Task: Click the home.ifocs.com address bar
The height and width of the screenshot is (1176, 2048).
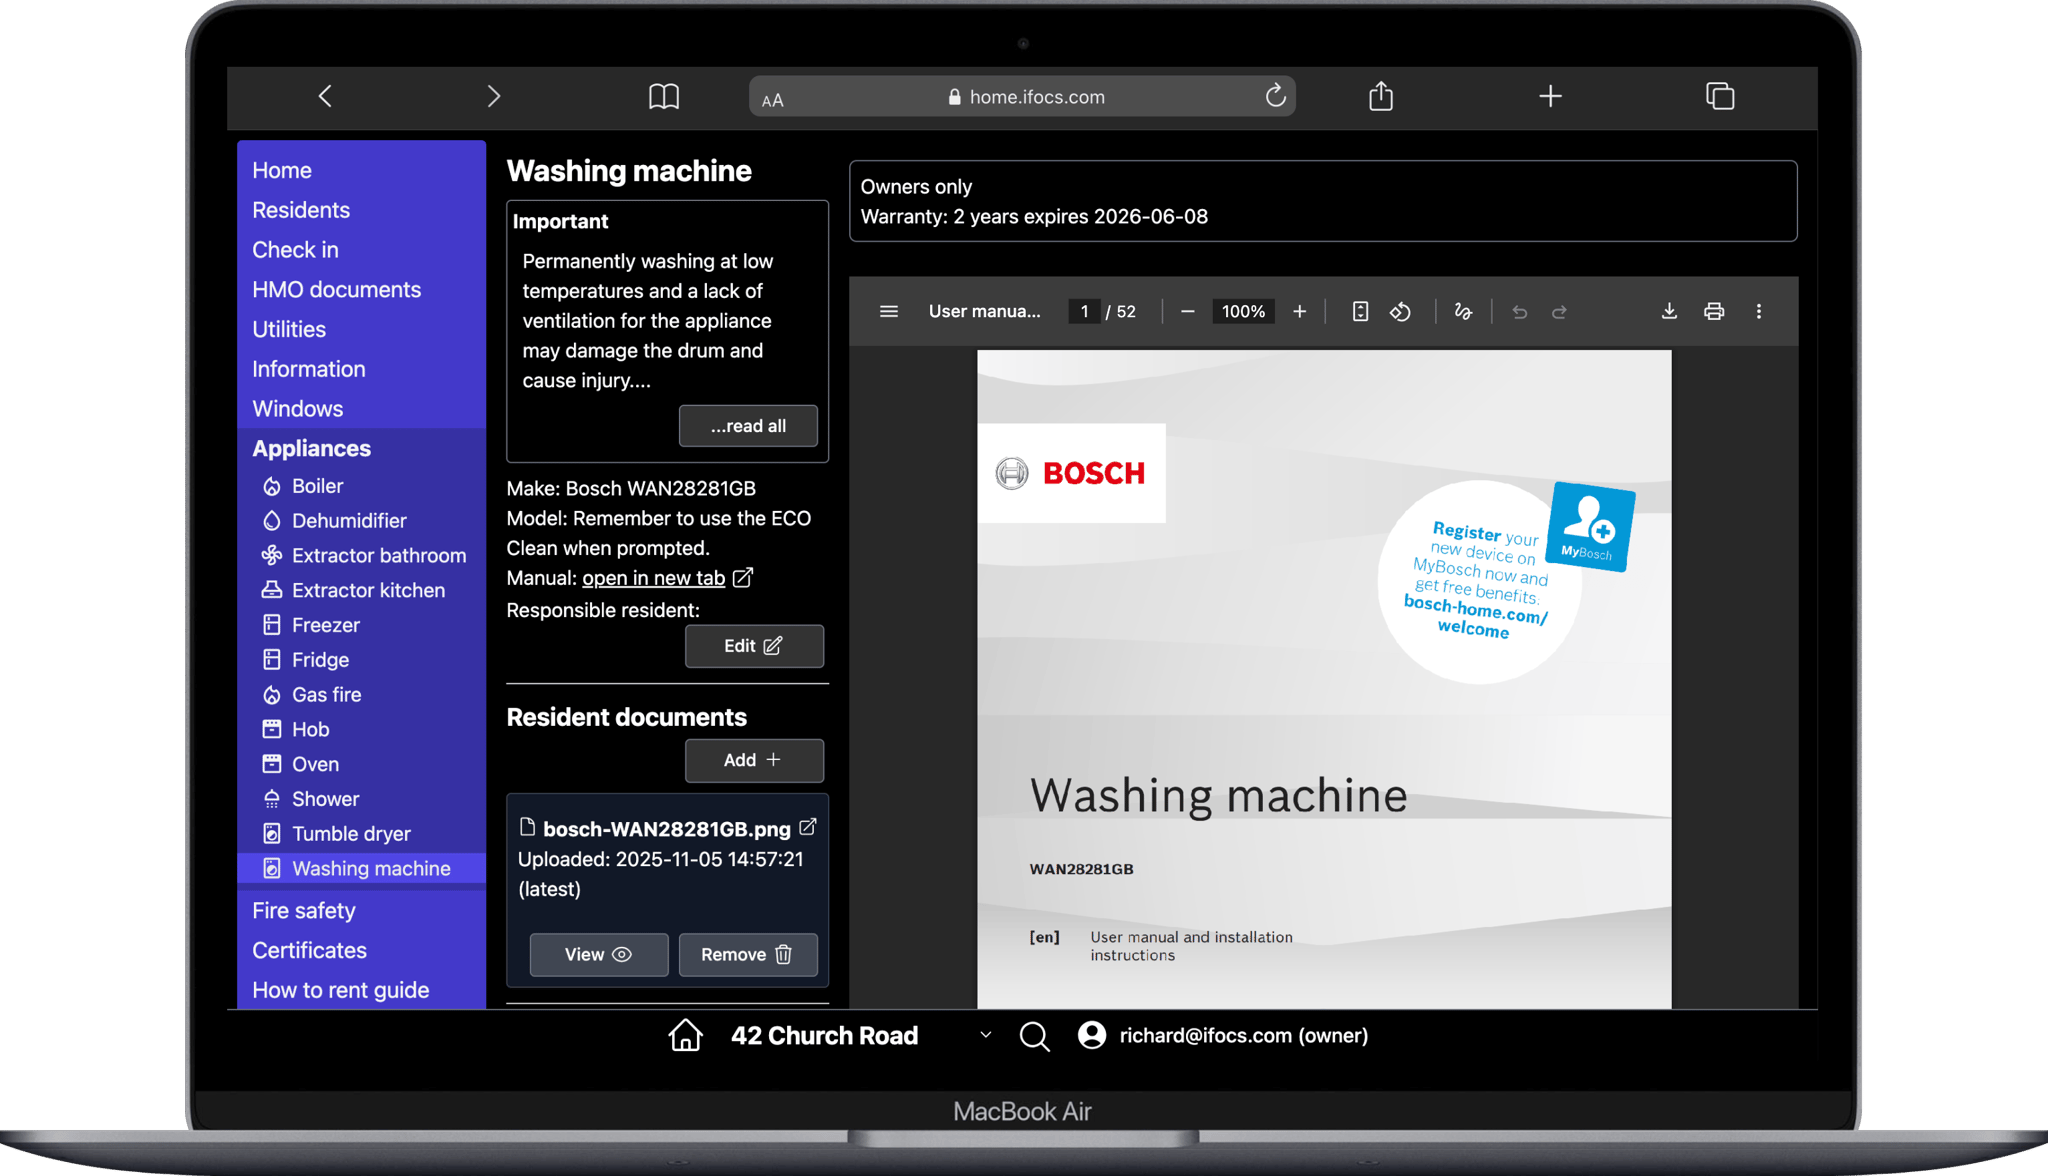Action: coord(1022,97)
